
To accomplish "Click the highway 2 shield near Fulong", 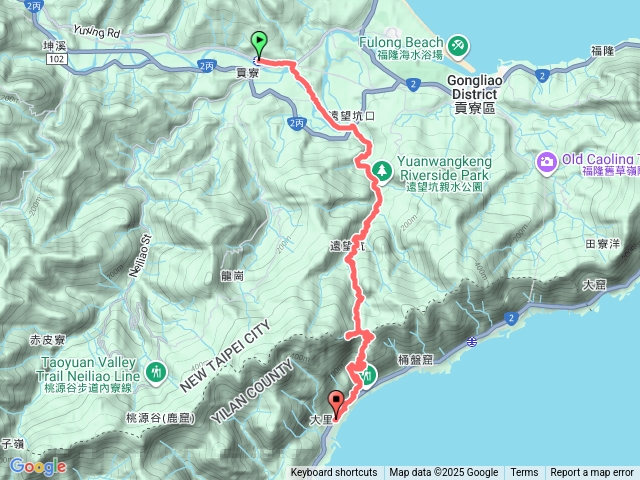I will [x=413, y=84].
